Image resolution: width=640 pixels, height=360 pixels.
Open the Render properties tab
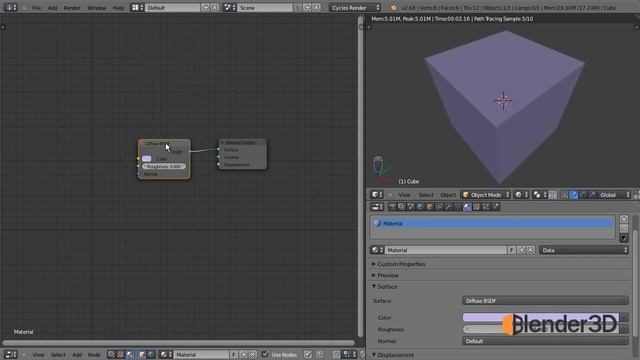392,207
